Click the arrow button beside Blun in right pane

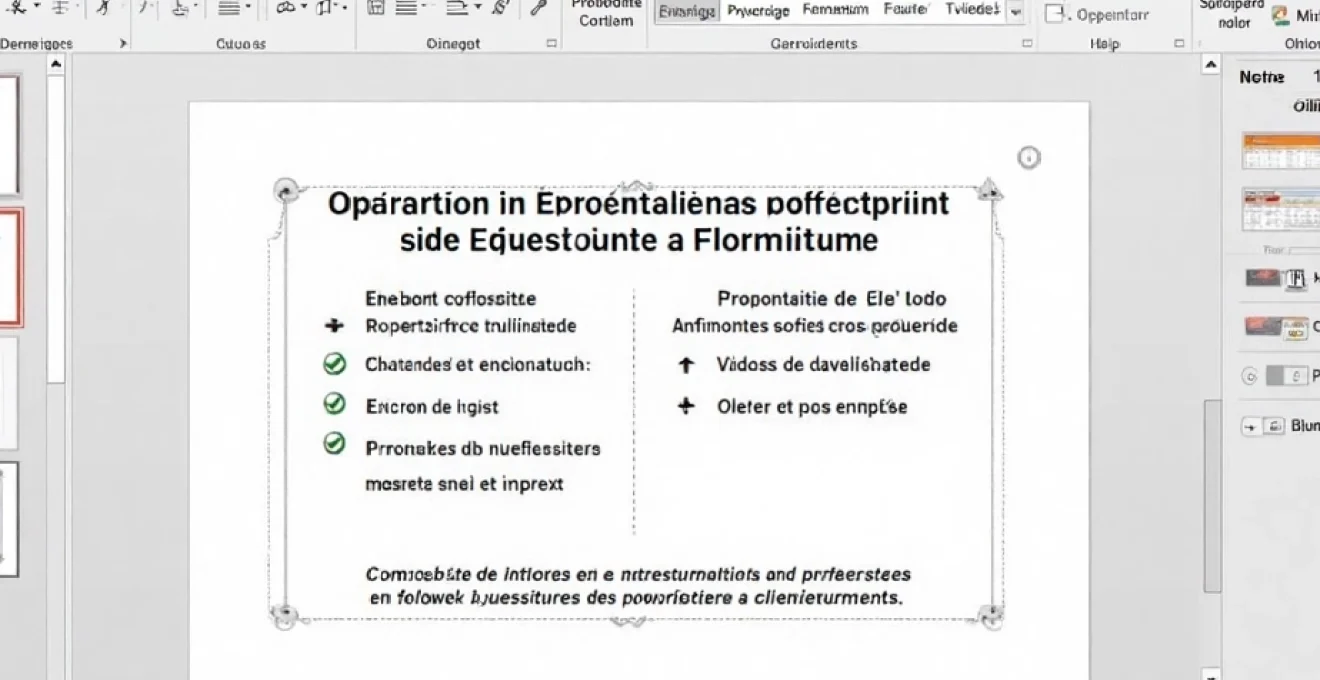tap(1249, 426)
